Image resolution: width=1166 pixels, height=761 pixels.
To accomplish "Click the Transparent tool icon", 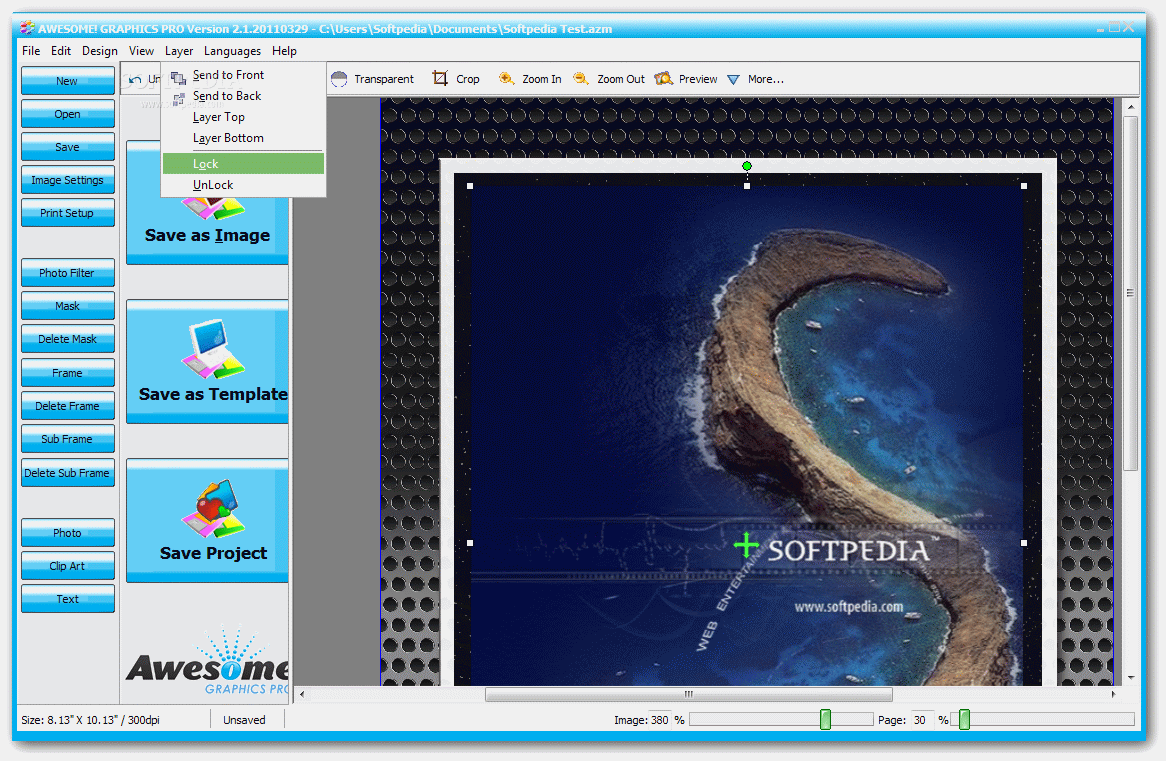I will pyautogui.click(x=339, y=79).
